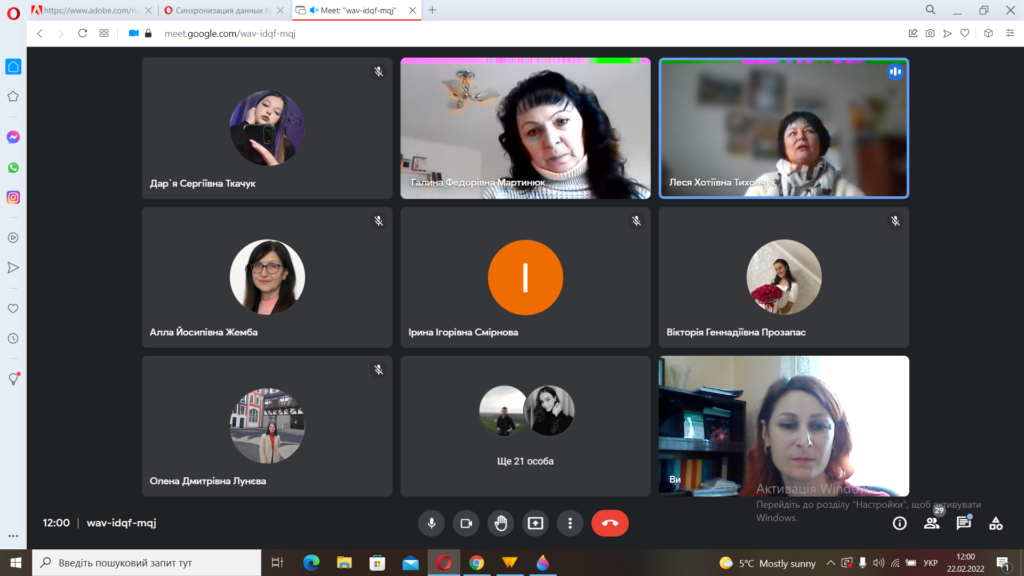This screenshot has height=576, width=1024.
Task: Click the 'Ще 21 особа' tile
Action: [525, 426]
